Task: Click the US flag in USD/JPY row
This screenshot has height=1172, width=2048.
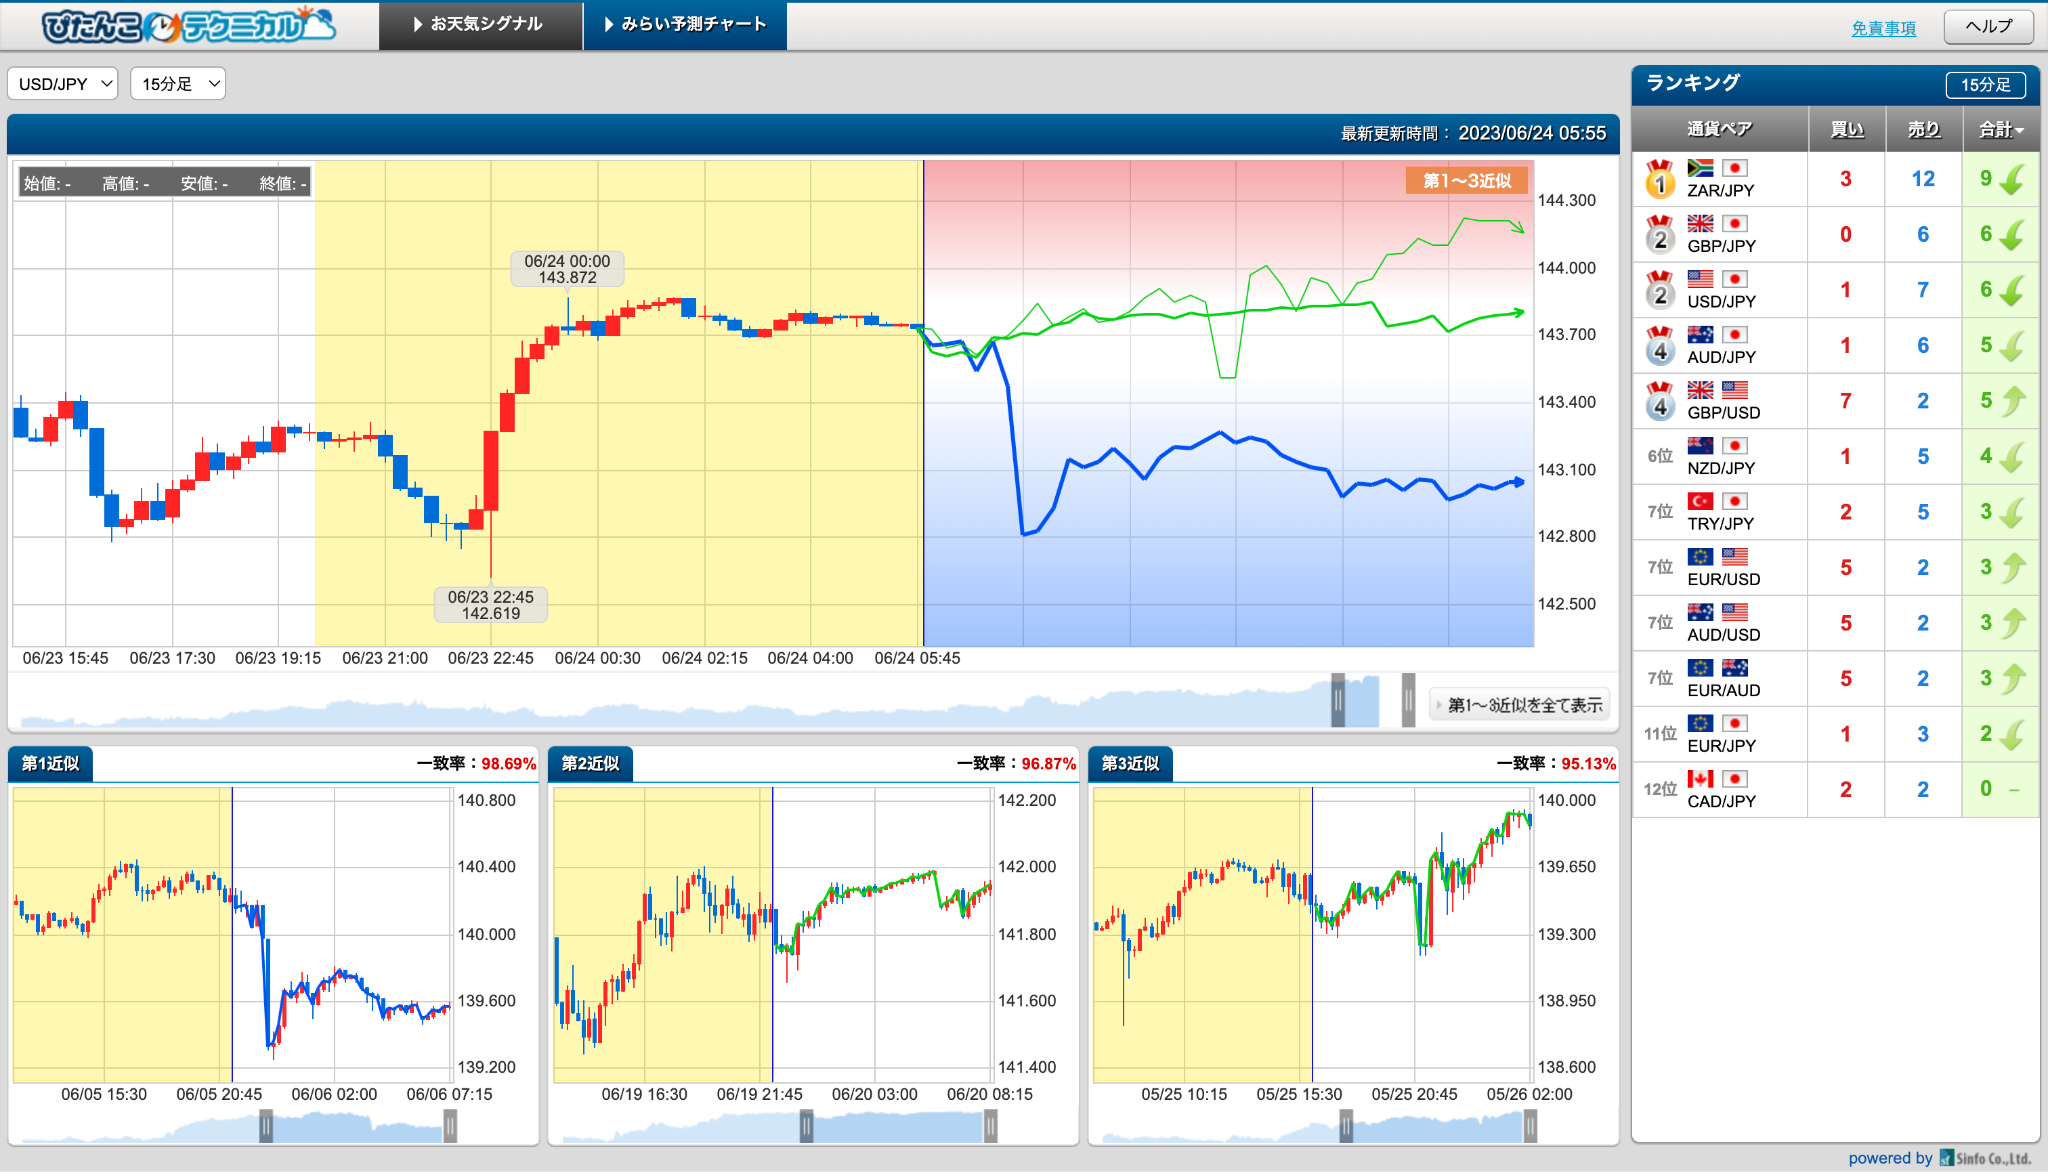Action: 1700,279
